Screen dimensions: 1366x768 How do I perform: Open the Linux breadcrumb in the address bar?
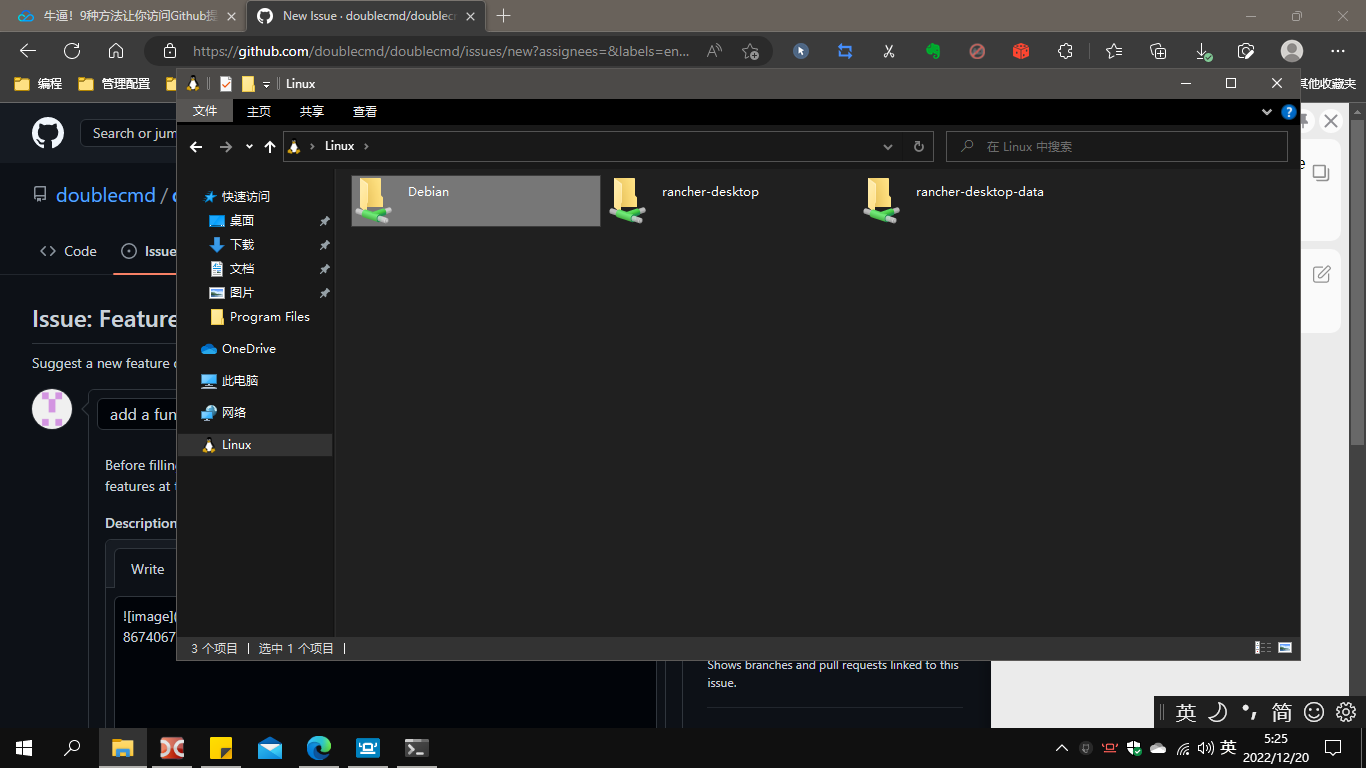click(x=340, y=145)
